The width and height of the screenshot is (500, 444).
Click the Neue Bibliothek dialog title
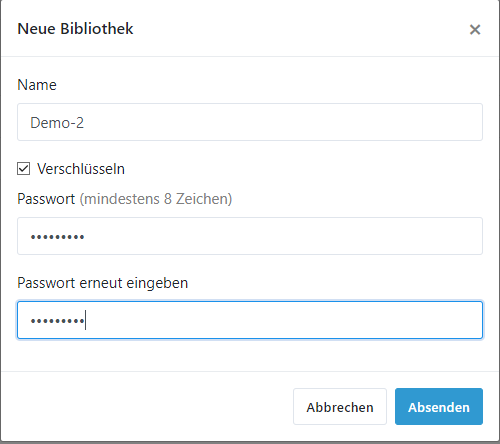(75, 29)
